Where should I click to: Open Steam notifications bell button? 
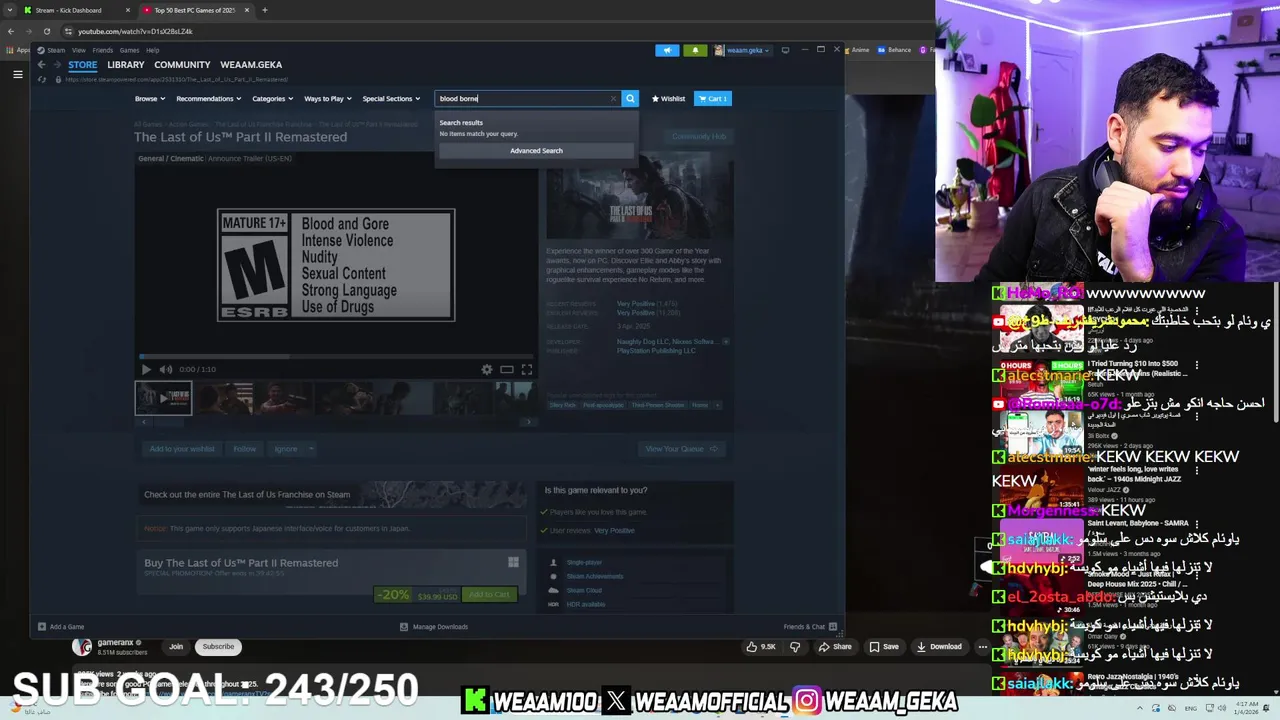695,50
